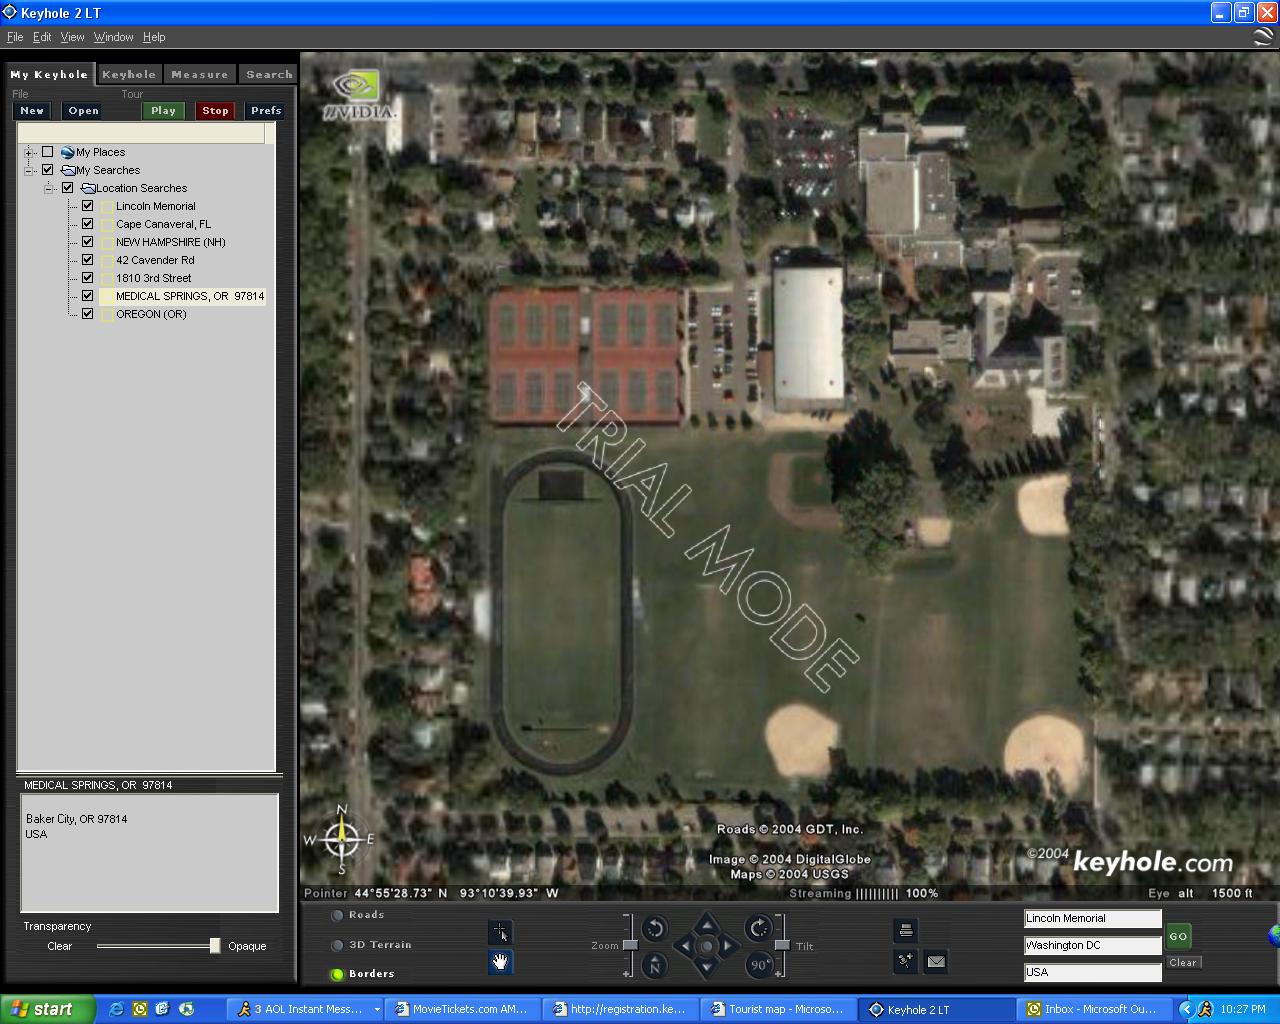Click the My Places globe icon

coord(68,152)
